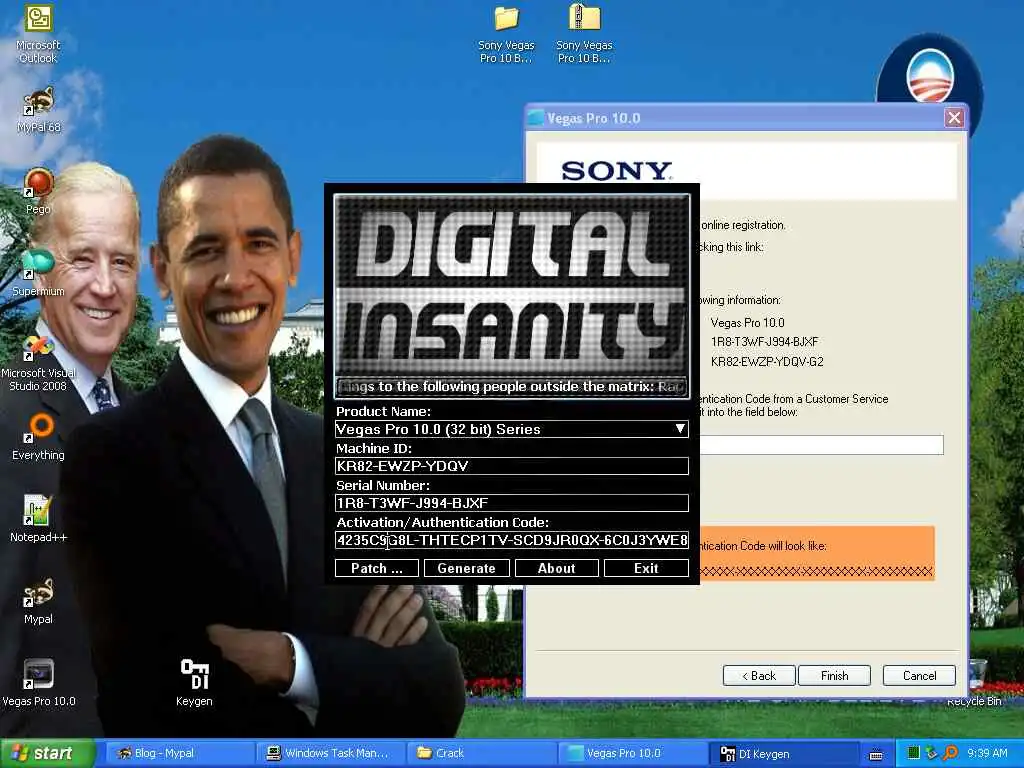This screenshot has width=1024, height=768.
Task: Click the Patch button in keygen
Action: click(x=377, y=568)
